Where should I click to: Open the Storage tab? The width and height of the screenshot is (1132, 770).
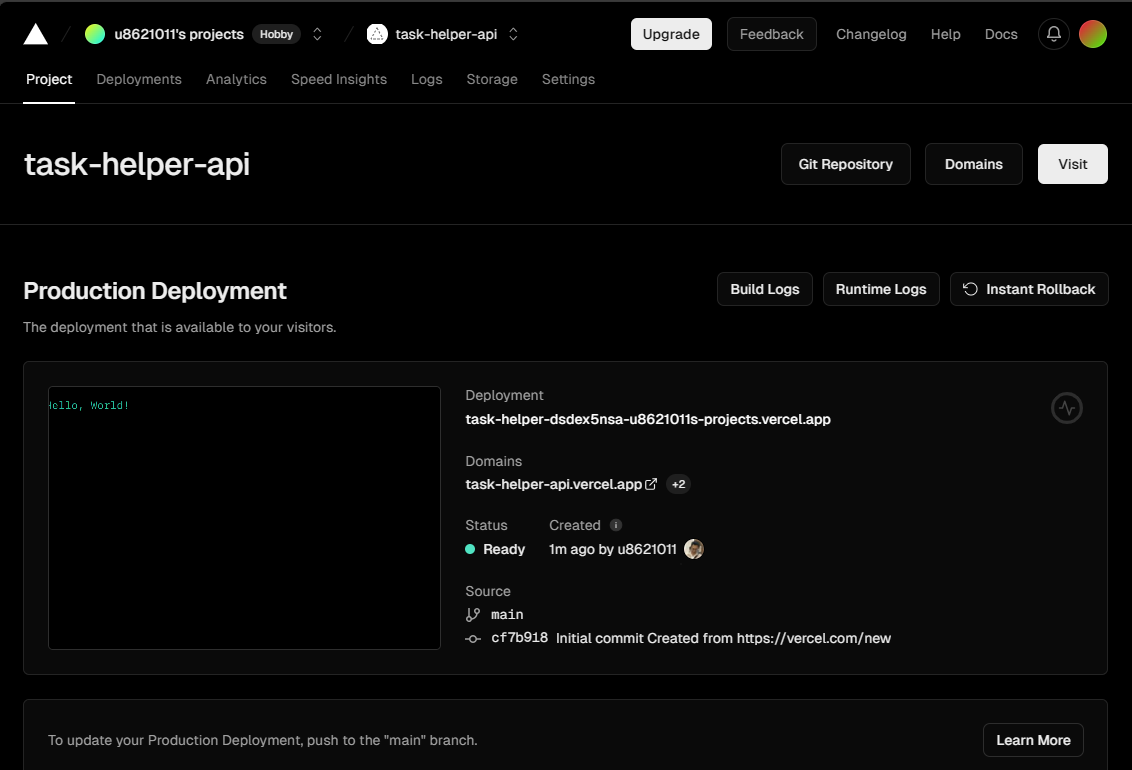click(x=492, y=79)
